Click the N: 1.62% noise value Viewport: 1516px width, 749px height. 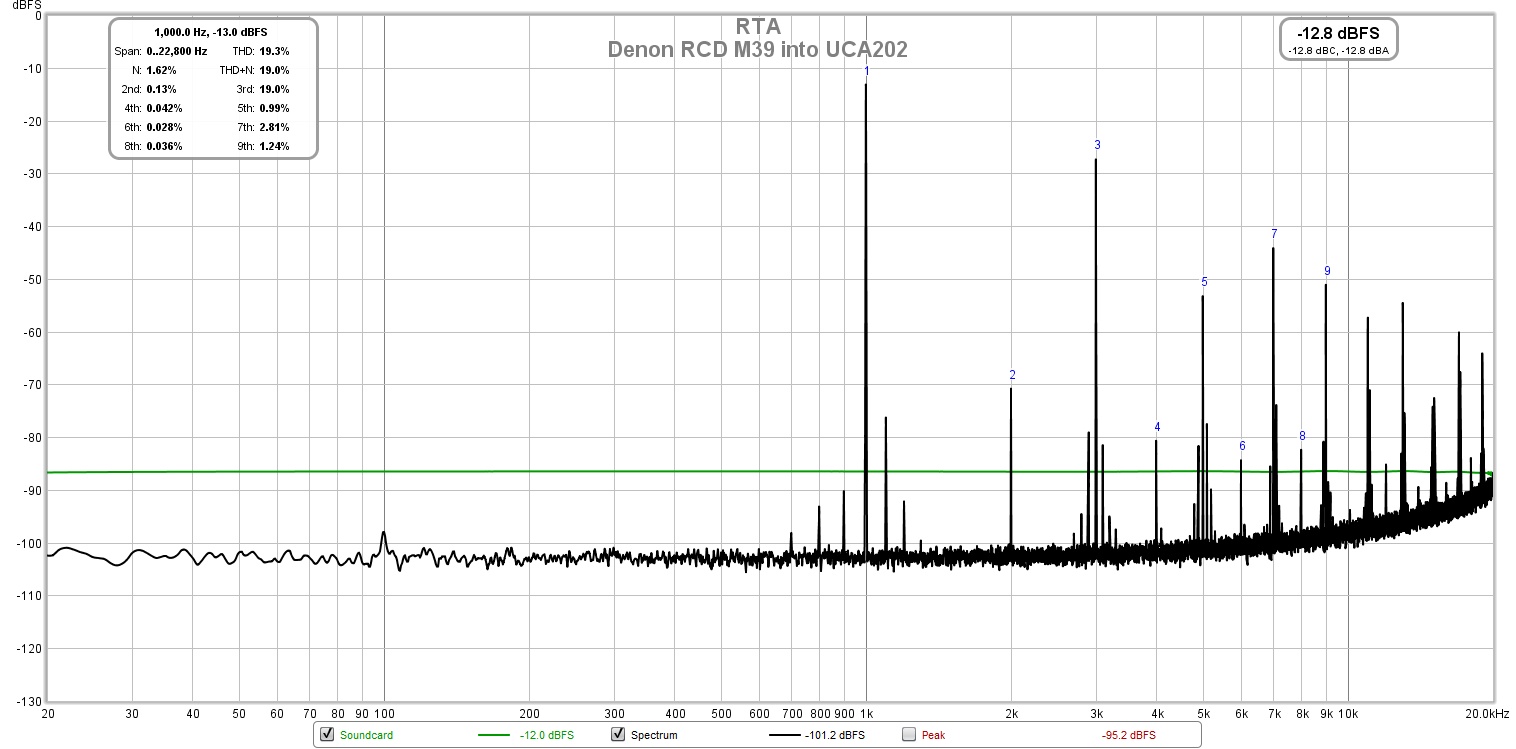[161, 70]
